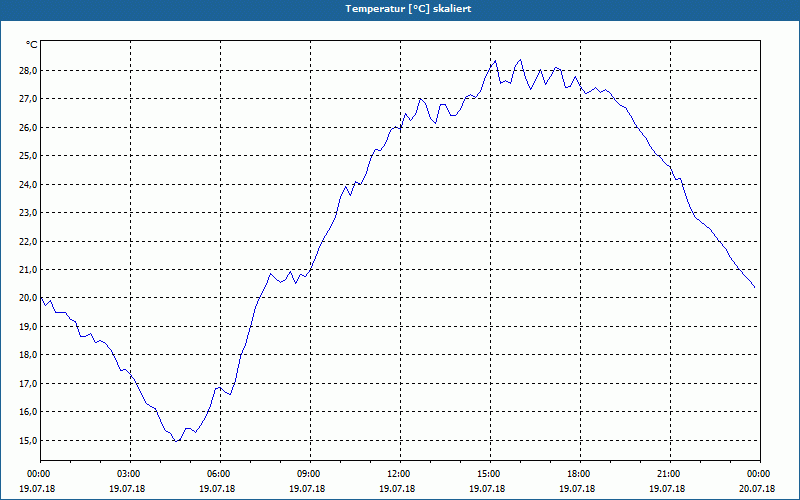The width and height of the screenshot is (800, 500).
Task: Click the '25,0' axis value
Action: tap(28, 156)
